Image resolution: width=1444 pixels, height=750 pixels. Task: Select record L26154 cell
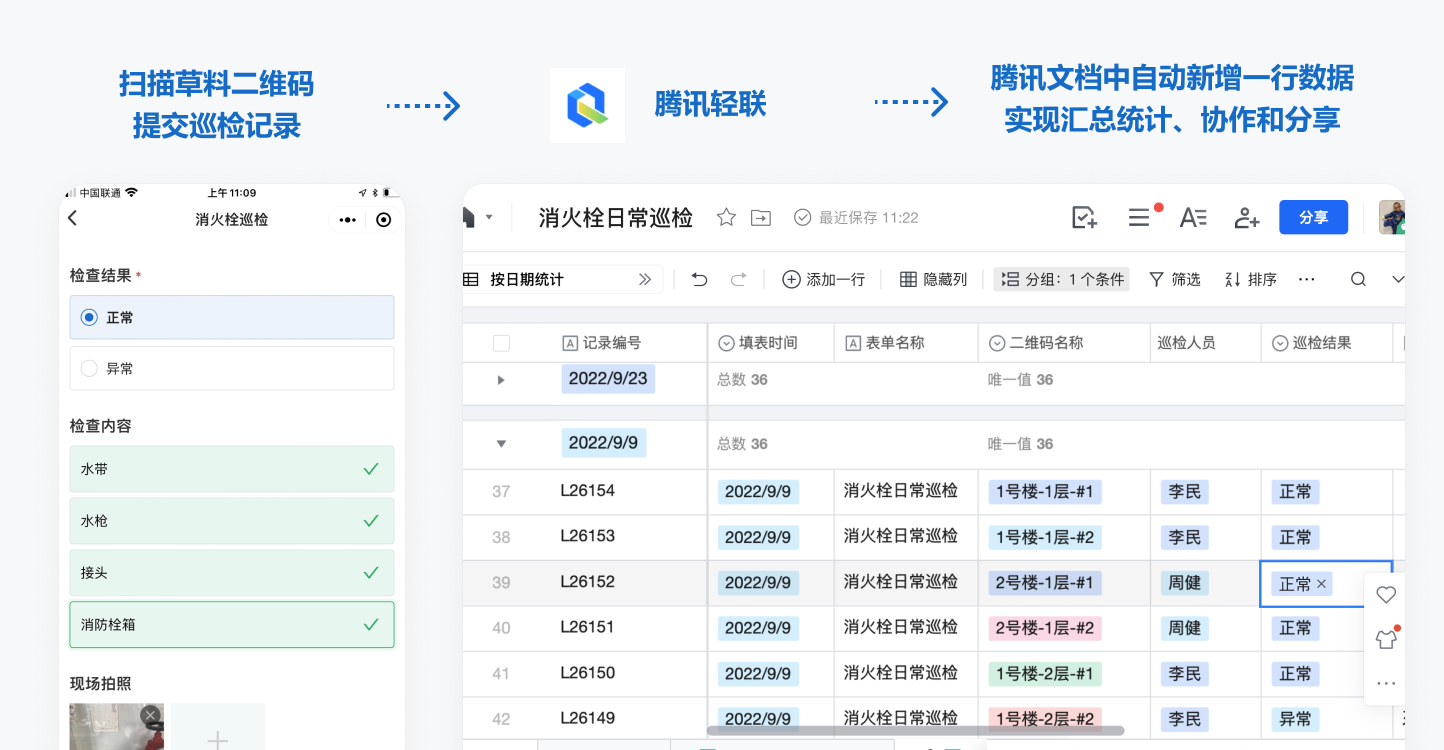pyautogui.click(x=588, y=491)
